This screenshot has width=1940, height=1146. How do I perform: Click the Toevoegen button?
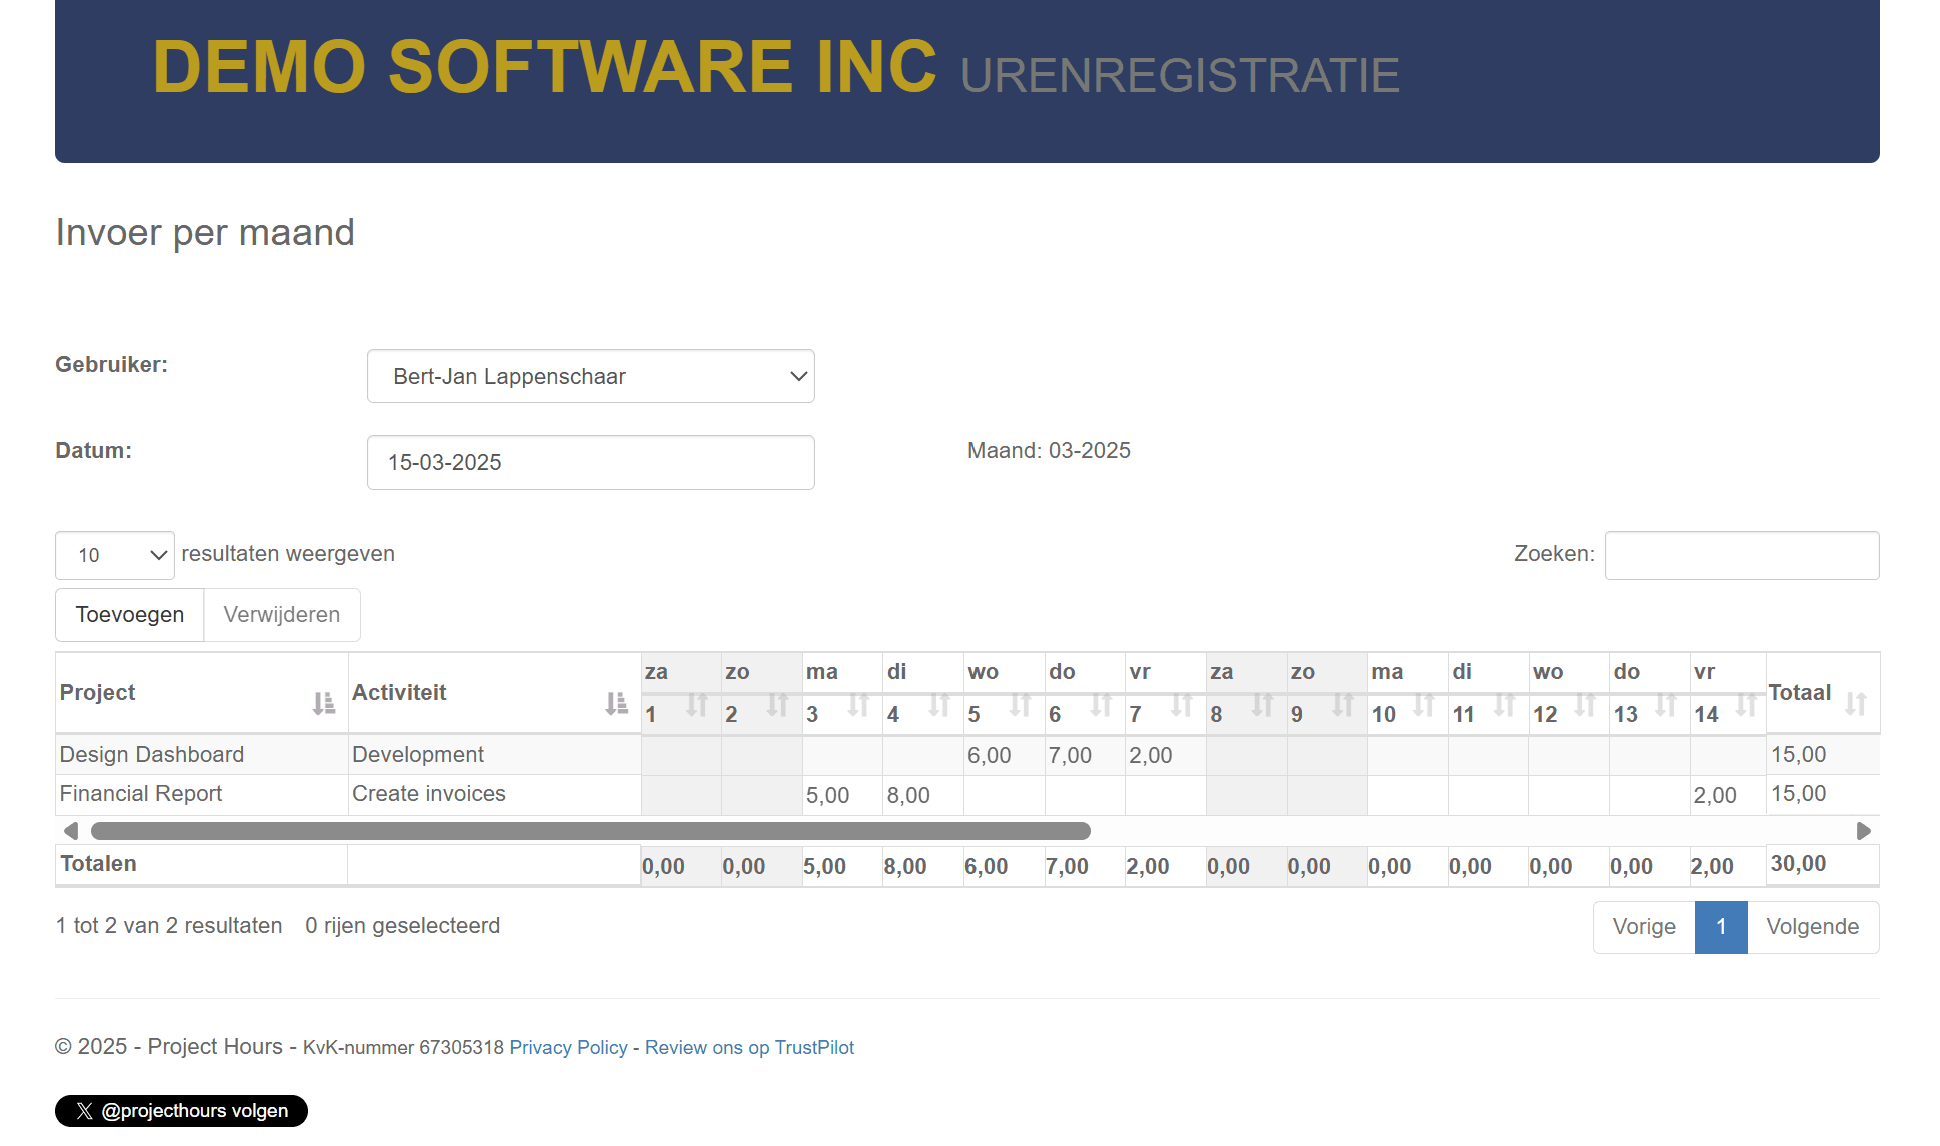point(129,614)
